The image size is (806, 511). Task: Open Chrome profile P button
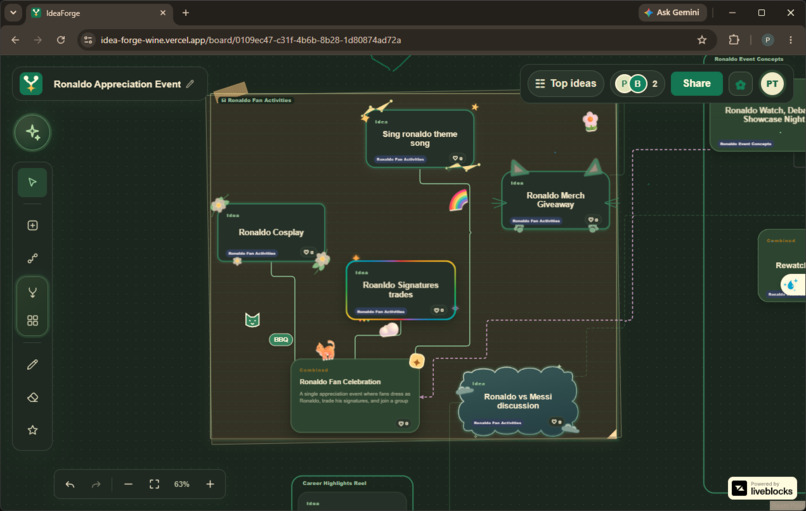[x=767, y=40]
